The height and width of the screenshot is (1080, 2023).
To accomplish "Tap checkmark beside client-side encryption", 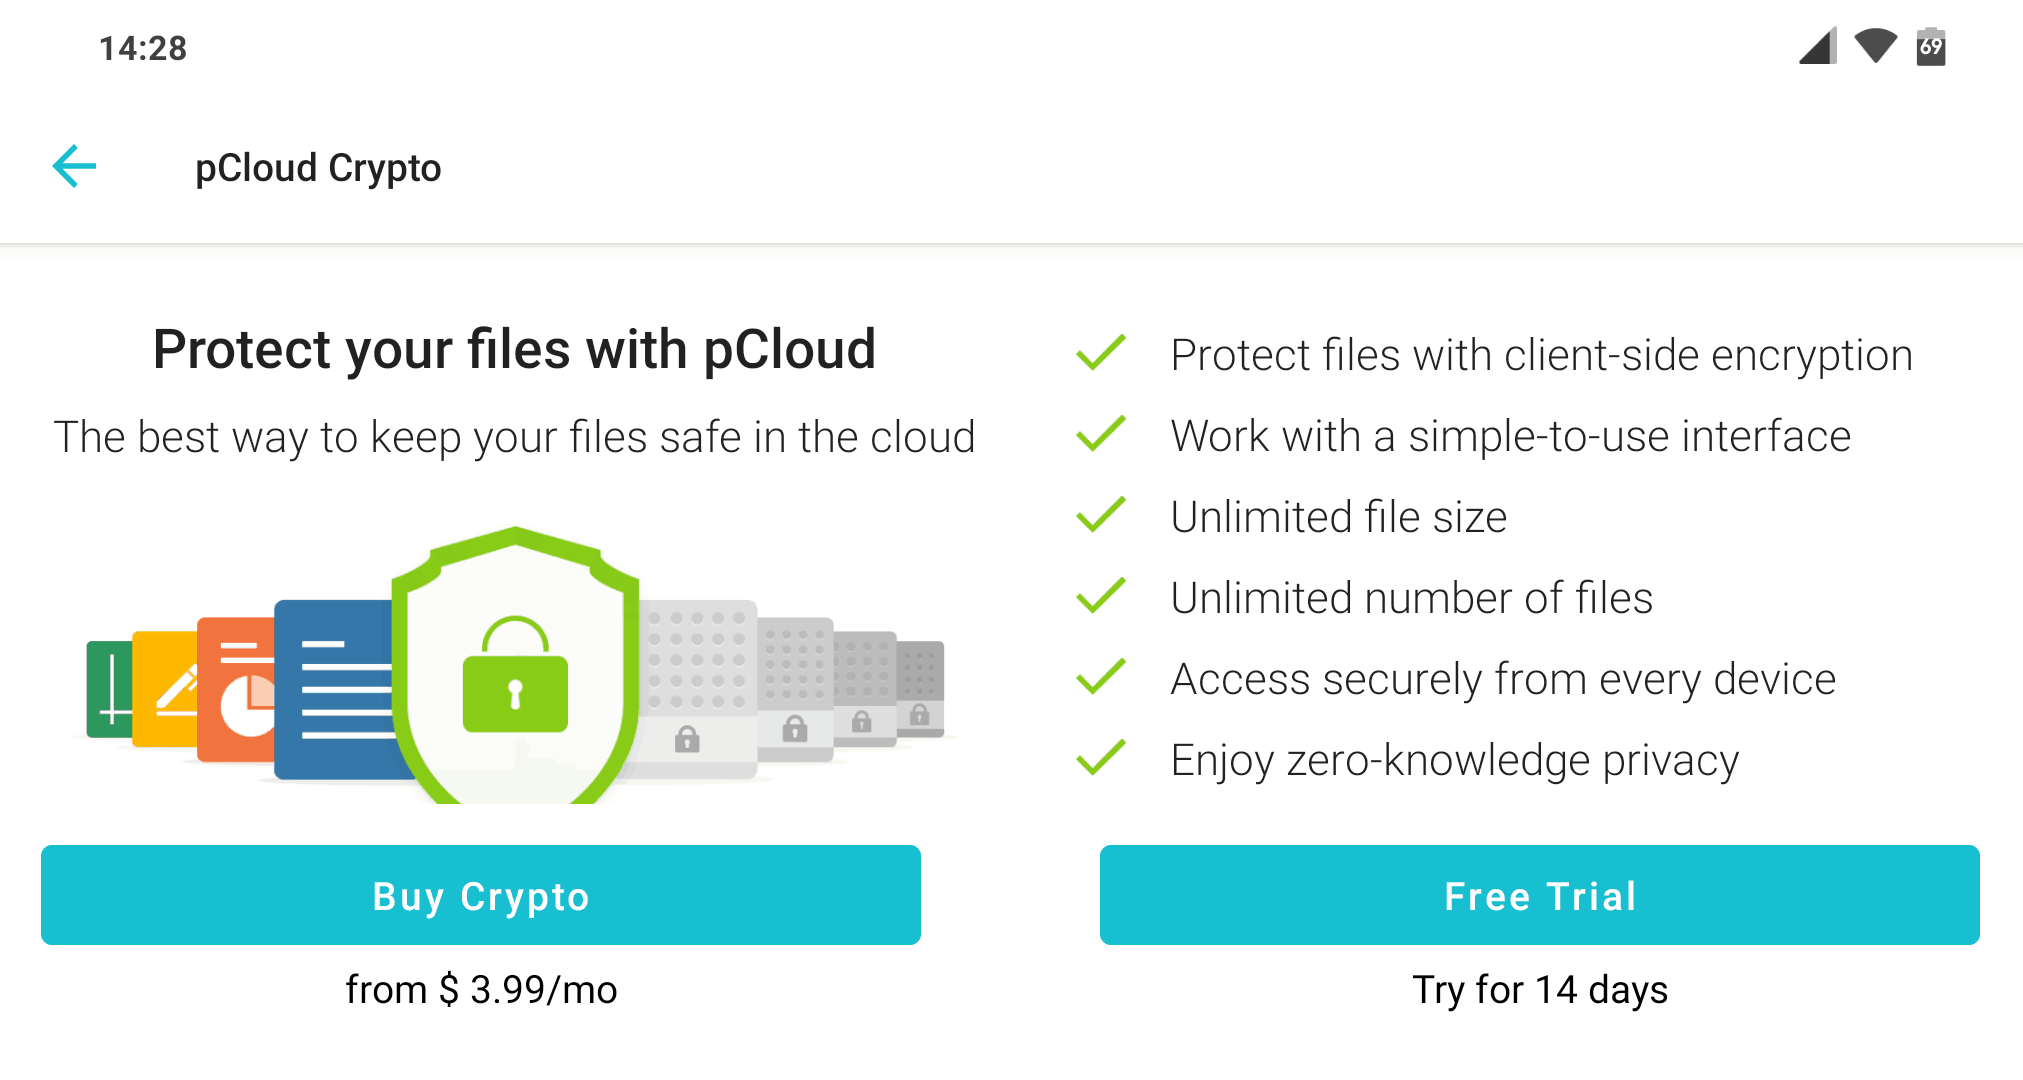I will pos(1101,354).
